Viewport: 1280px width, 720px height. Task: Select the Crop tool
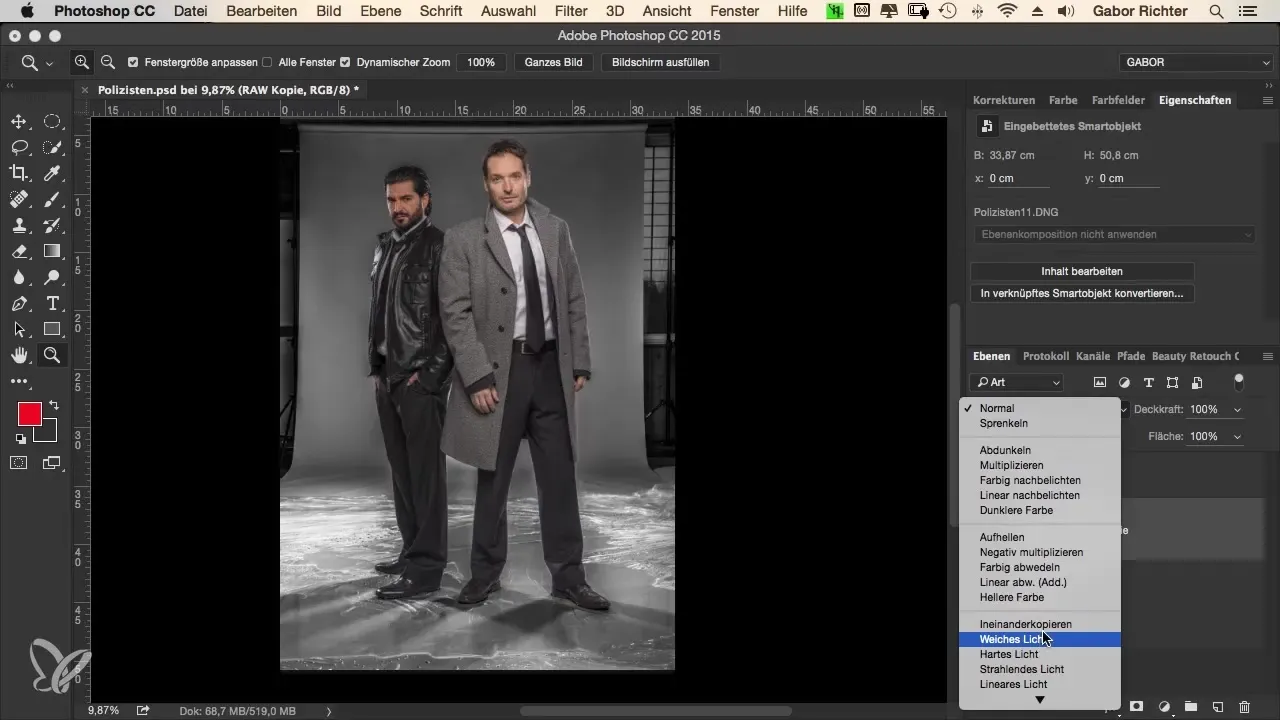pyautogui.click(x=19, y=174)
